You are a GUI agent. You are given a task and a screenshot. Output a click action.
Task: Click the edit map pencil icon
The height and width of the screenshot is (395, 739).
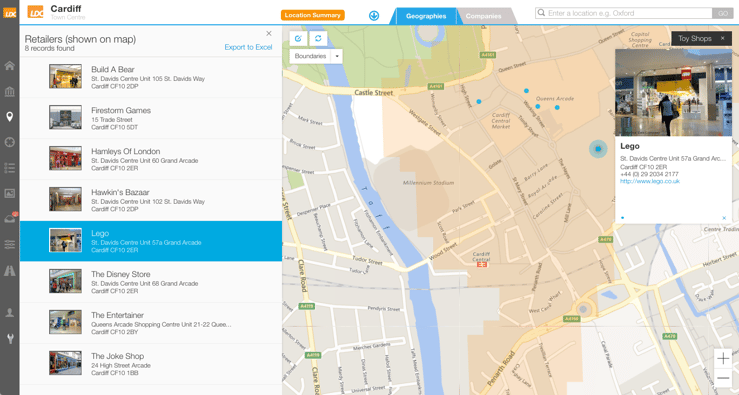298,38
